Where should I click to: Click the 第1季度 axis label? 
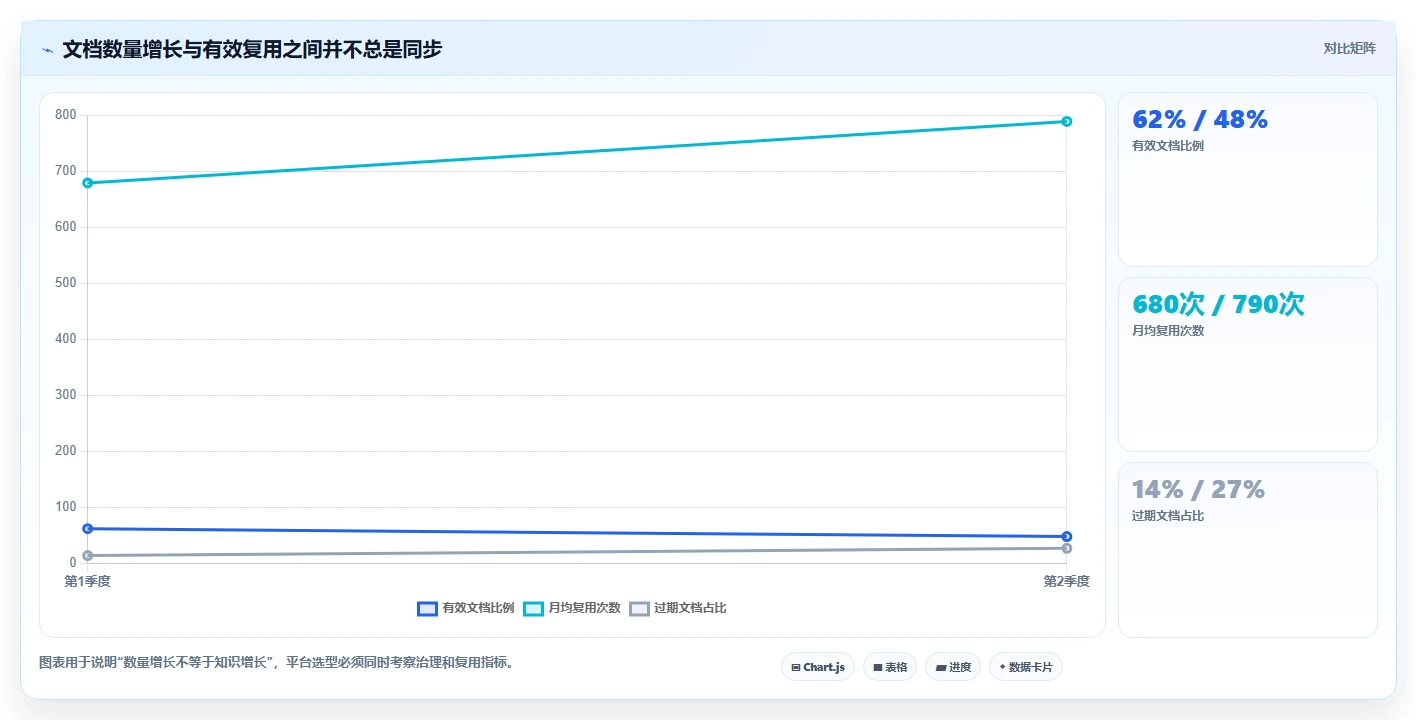(x=88, y=581)
